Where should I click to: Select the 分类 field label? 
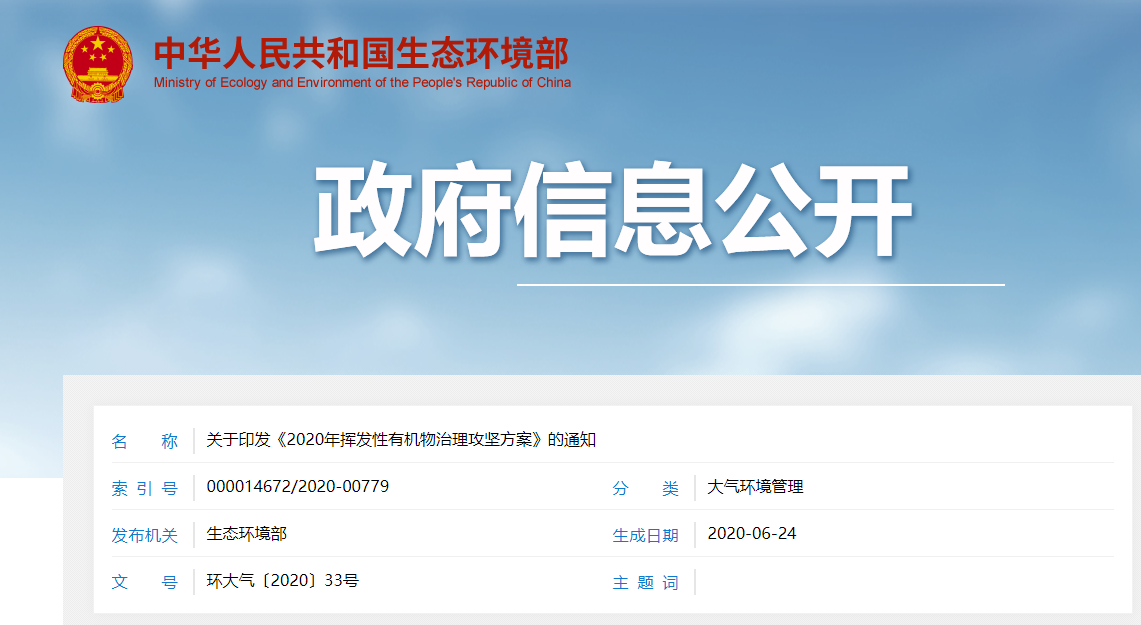tap(645, 488)
